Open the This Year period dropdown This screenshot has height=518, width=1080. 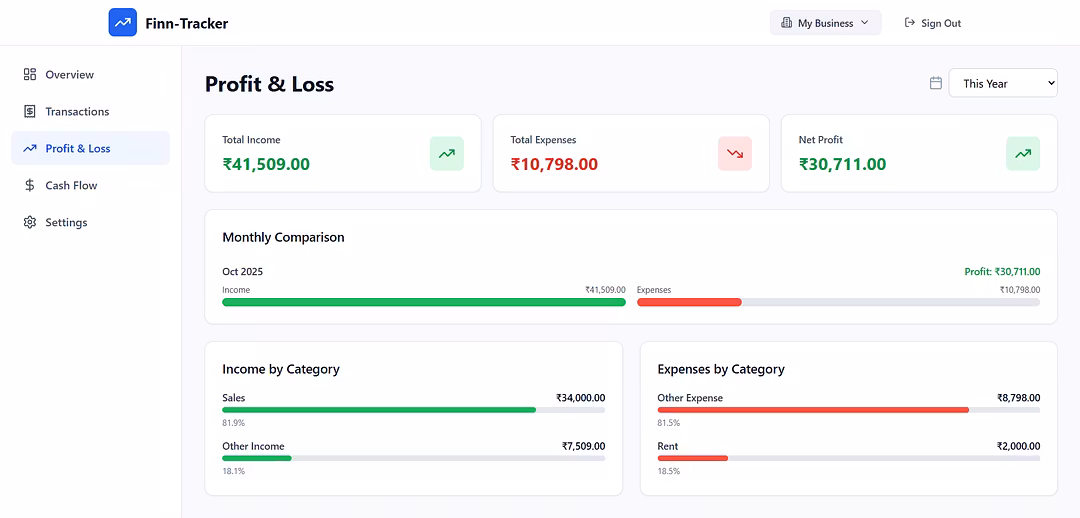[x=1003, y=83]
